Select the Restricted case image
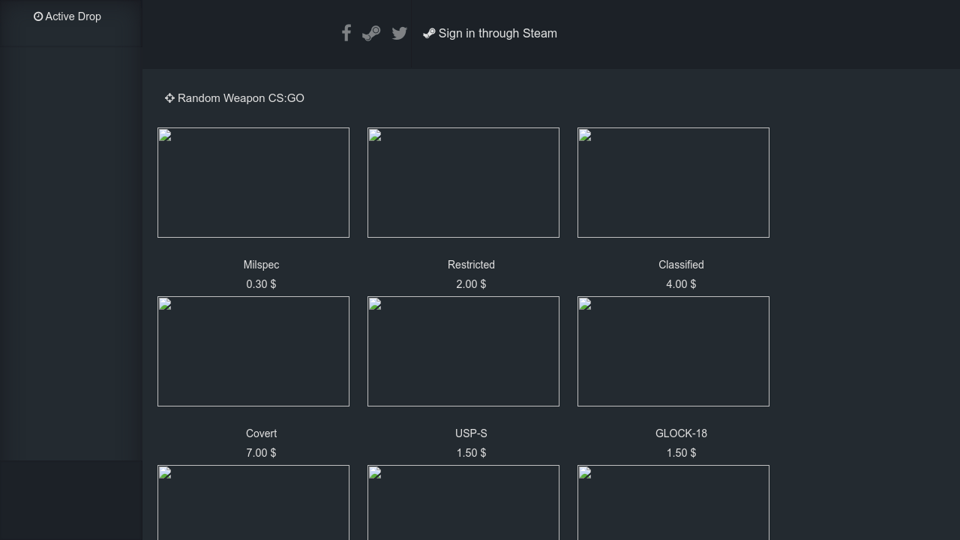The image size is (960, 540). point(463,182)
